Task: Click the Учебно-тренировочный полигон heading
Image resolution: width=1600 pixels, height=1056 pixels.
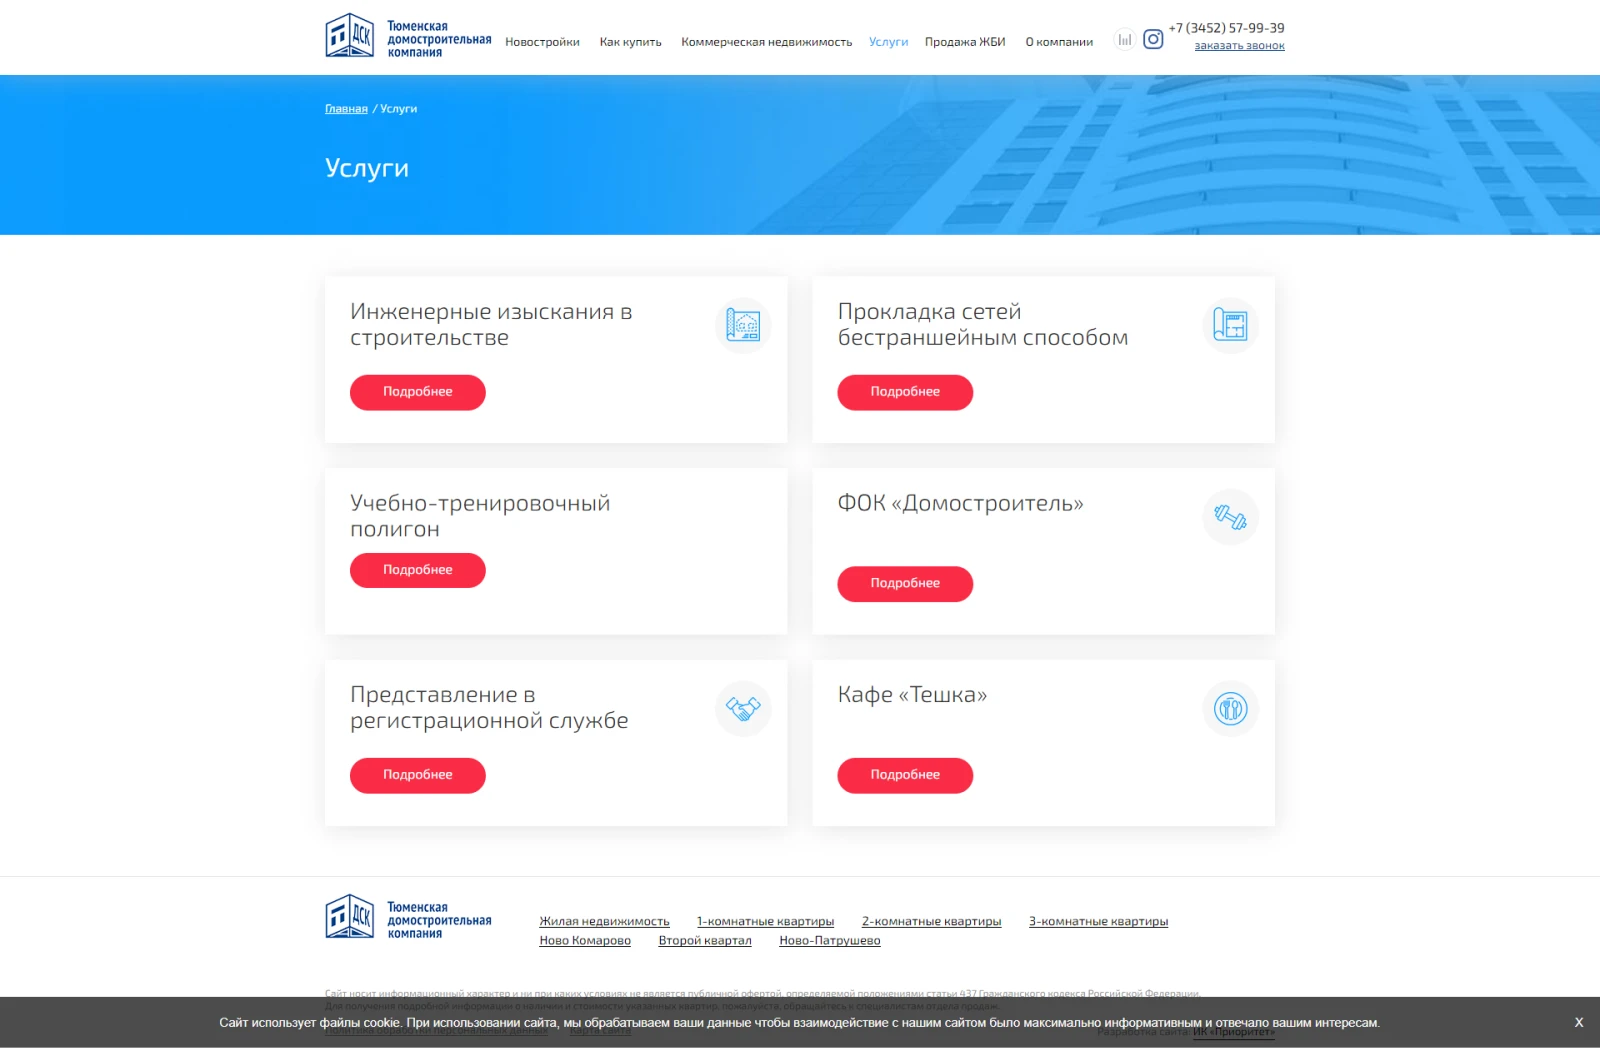Action: (480, 516)
